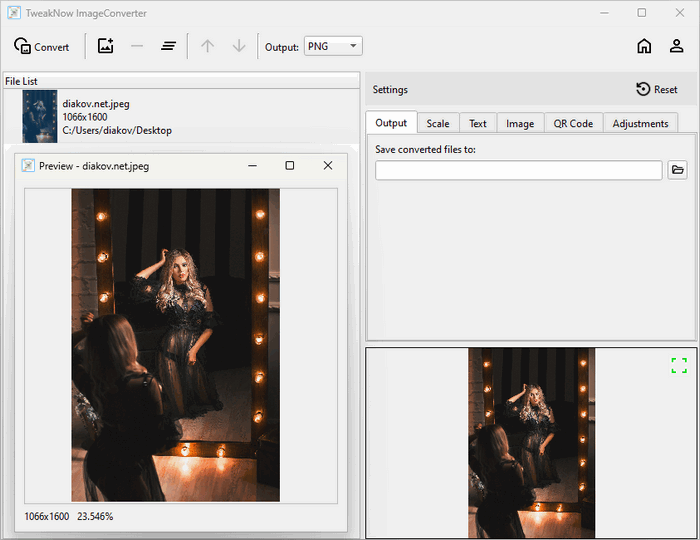
Task: Move file up with the up arrow
Action: click(x=208, y=46)
